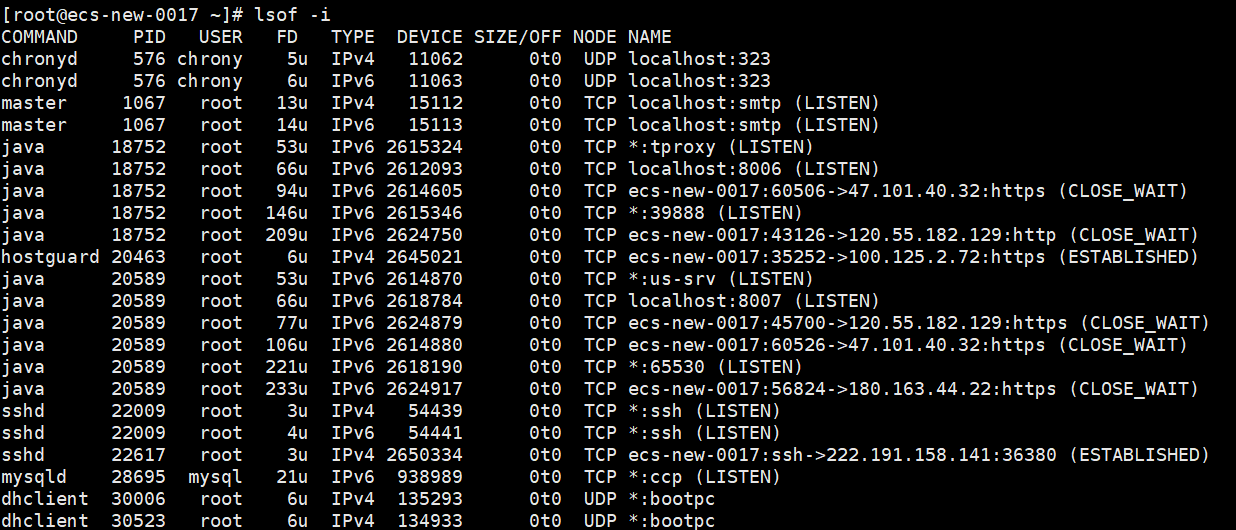Click the *:ccp entry for mysqld

(x=655, y=477)
